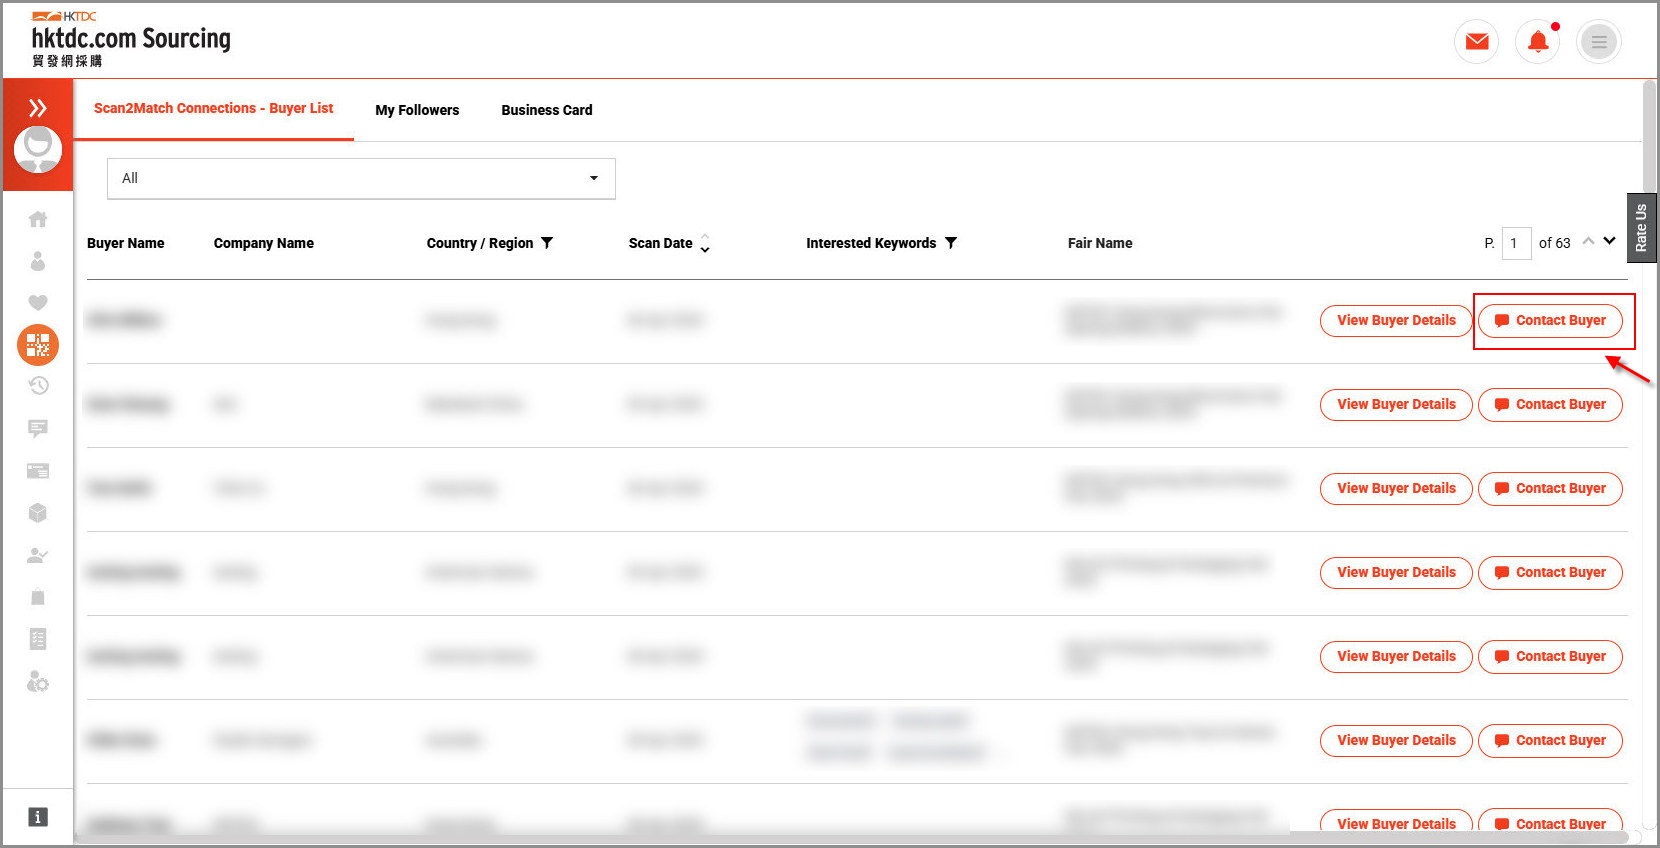The width and height of the screenshot is (1660, 848).
Task: Click Contact Buyer in sixth row
Action: (1550, 740)
